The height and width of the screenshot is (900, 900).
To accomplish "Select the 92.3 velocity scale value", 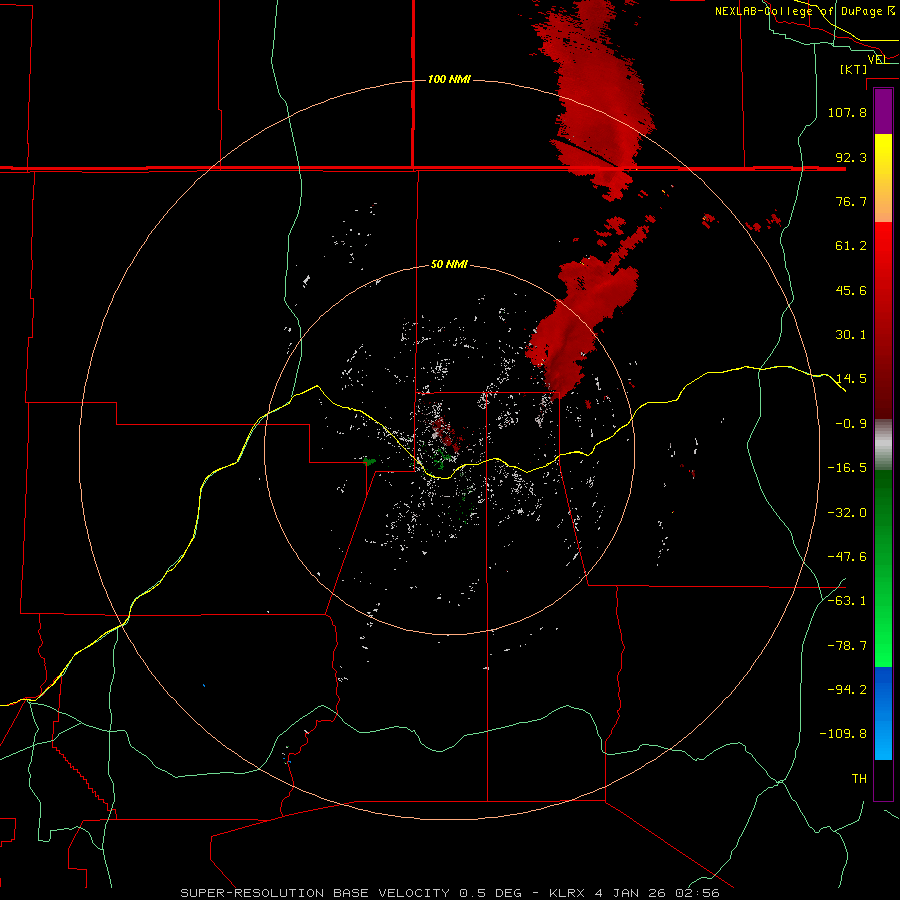I will 851,157.
